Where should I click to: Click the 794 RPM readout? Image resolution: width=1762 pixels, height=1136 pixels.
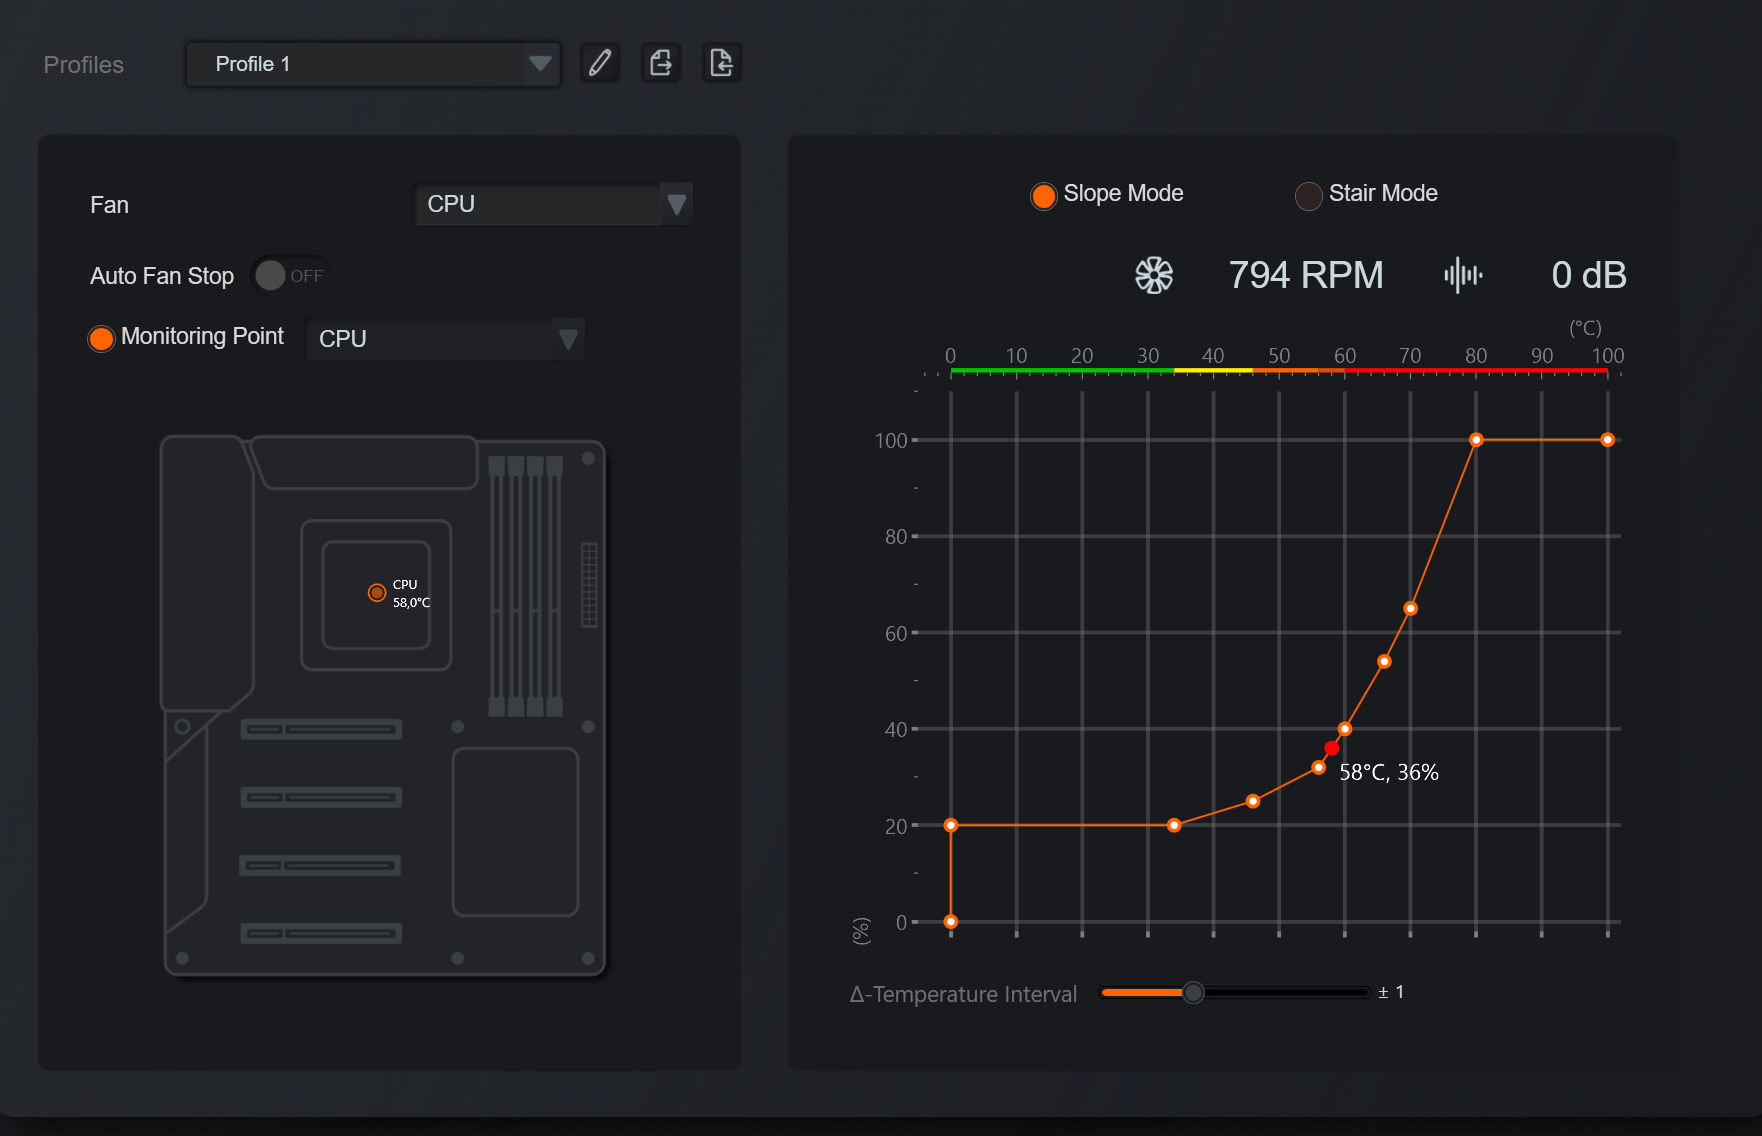(x=1305, y=275)
